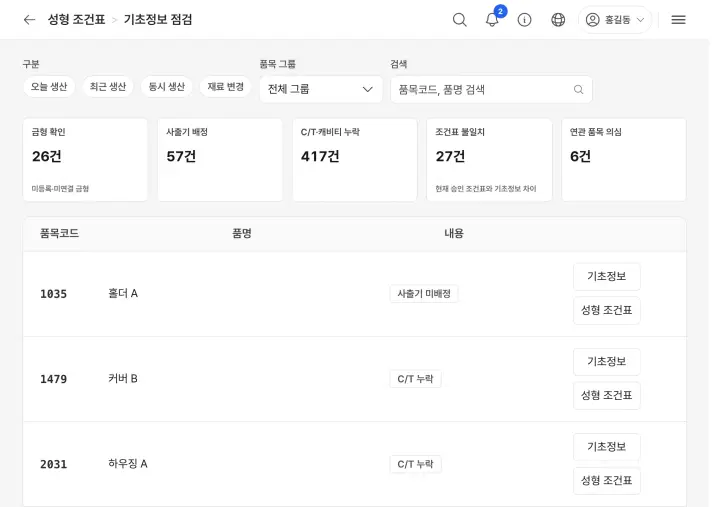720x507 pixels.
Task: Click item name 하우징 A
Action: [128, 464]
